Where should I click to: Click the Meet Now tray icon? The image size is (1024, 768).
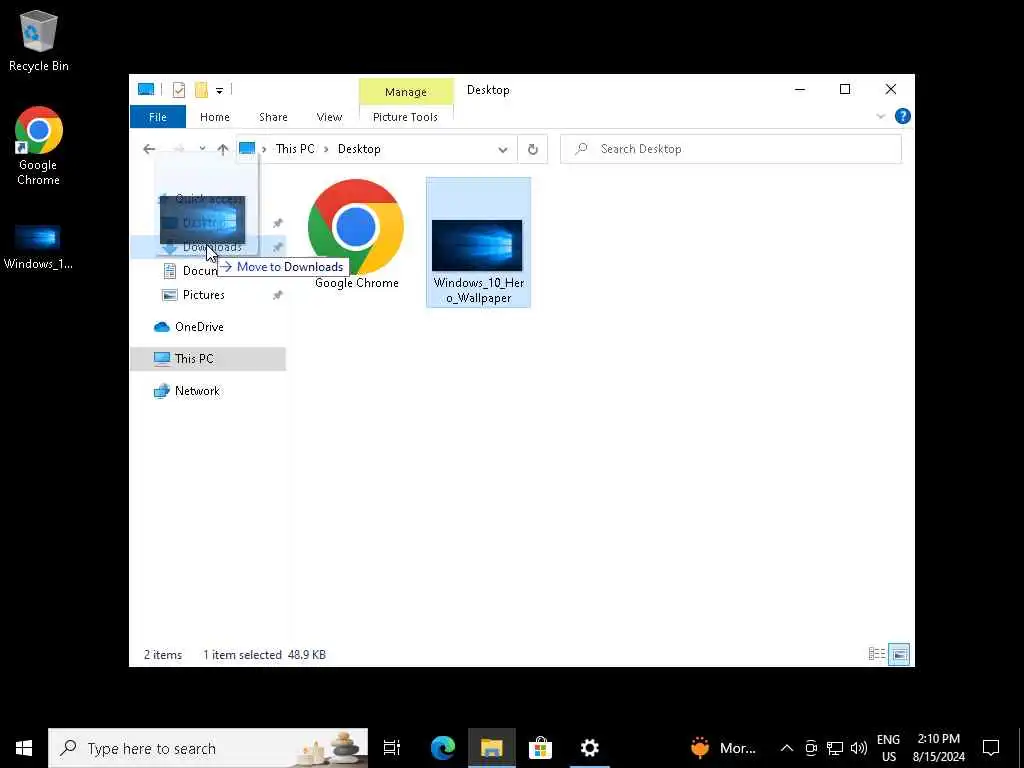810,748
